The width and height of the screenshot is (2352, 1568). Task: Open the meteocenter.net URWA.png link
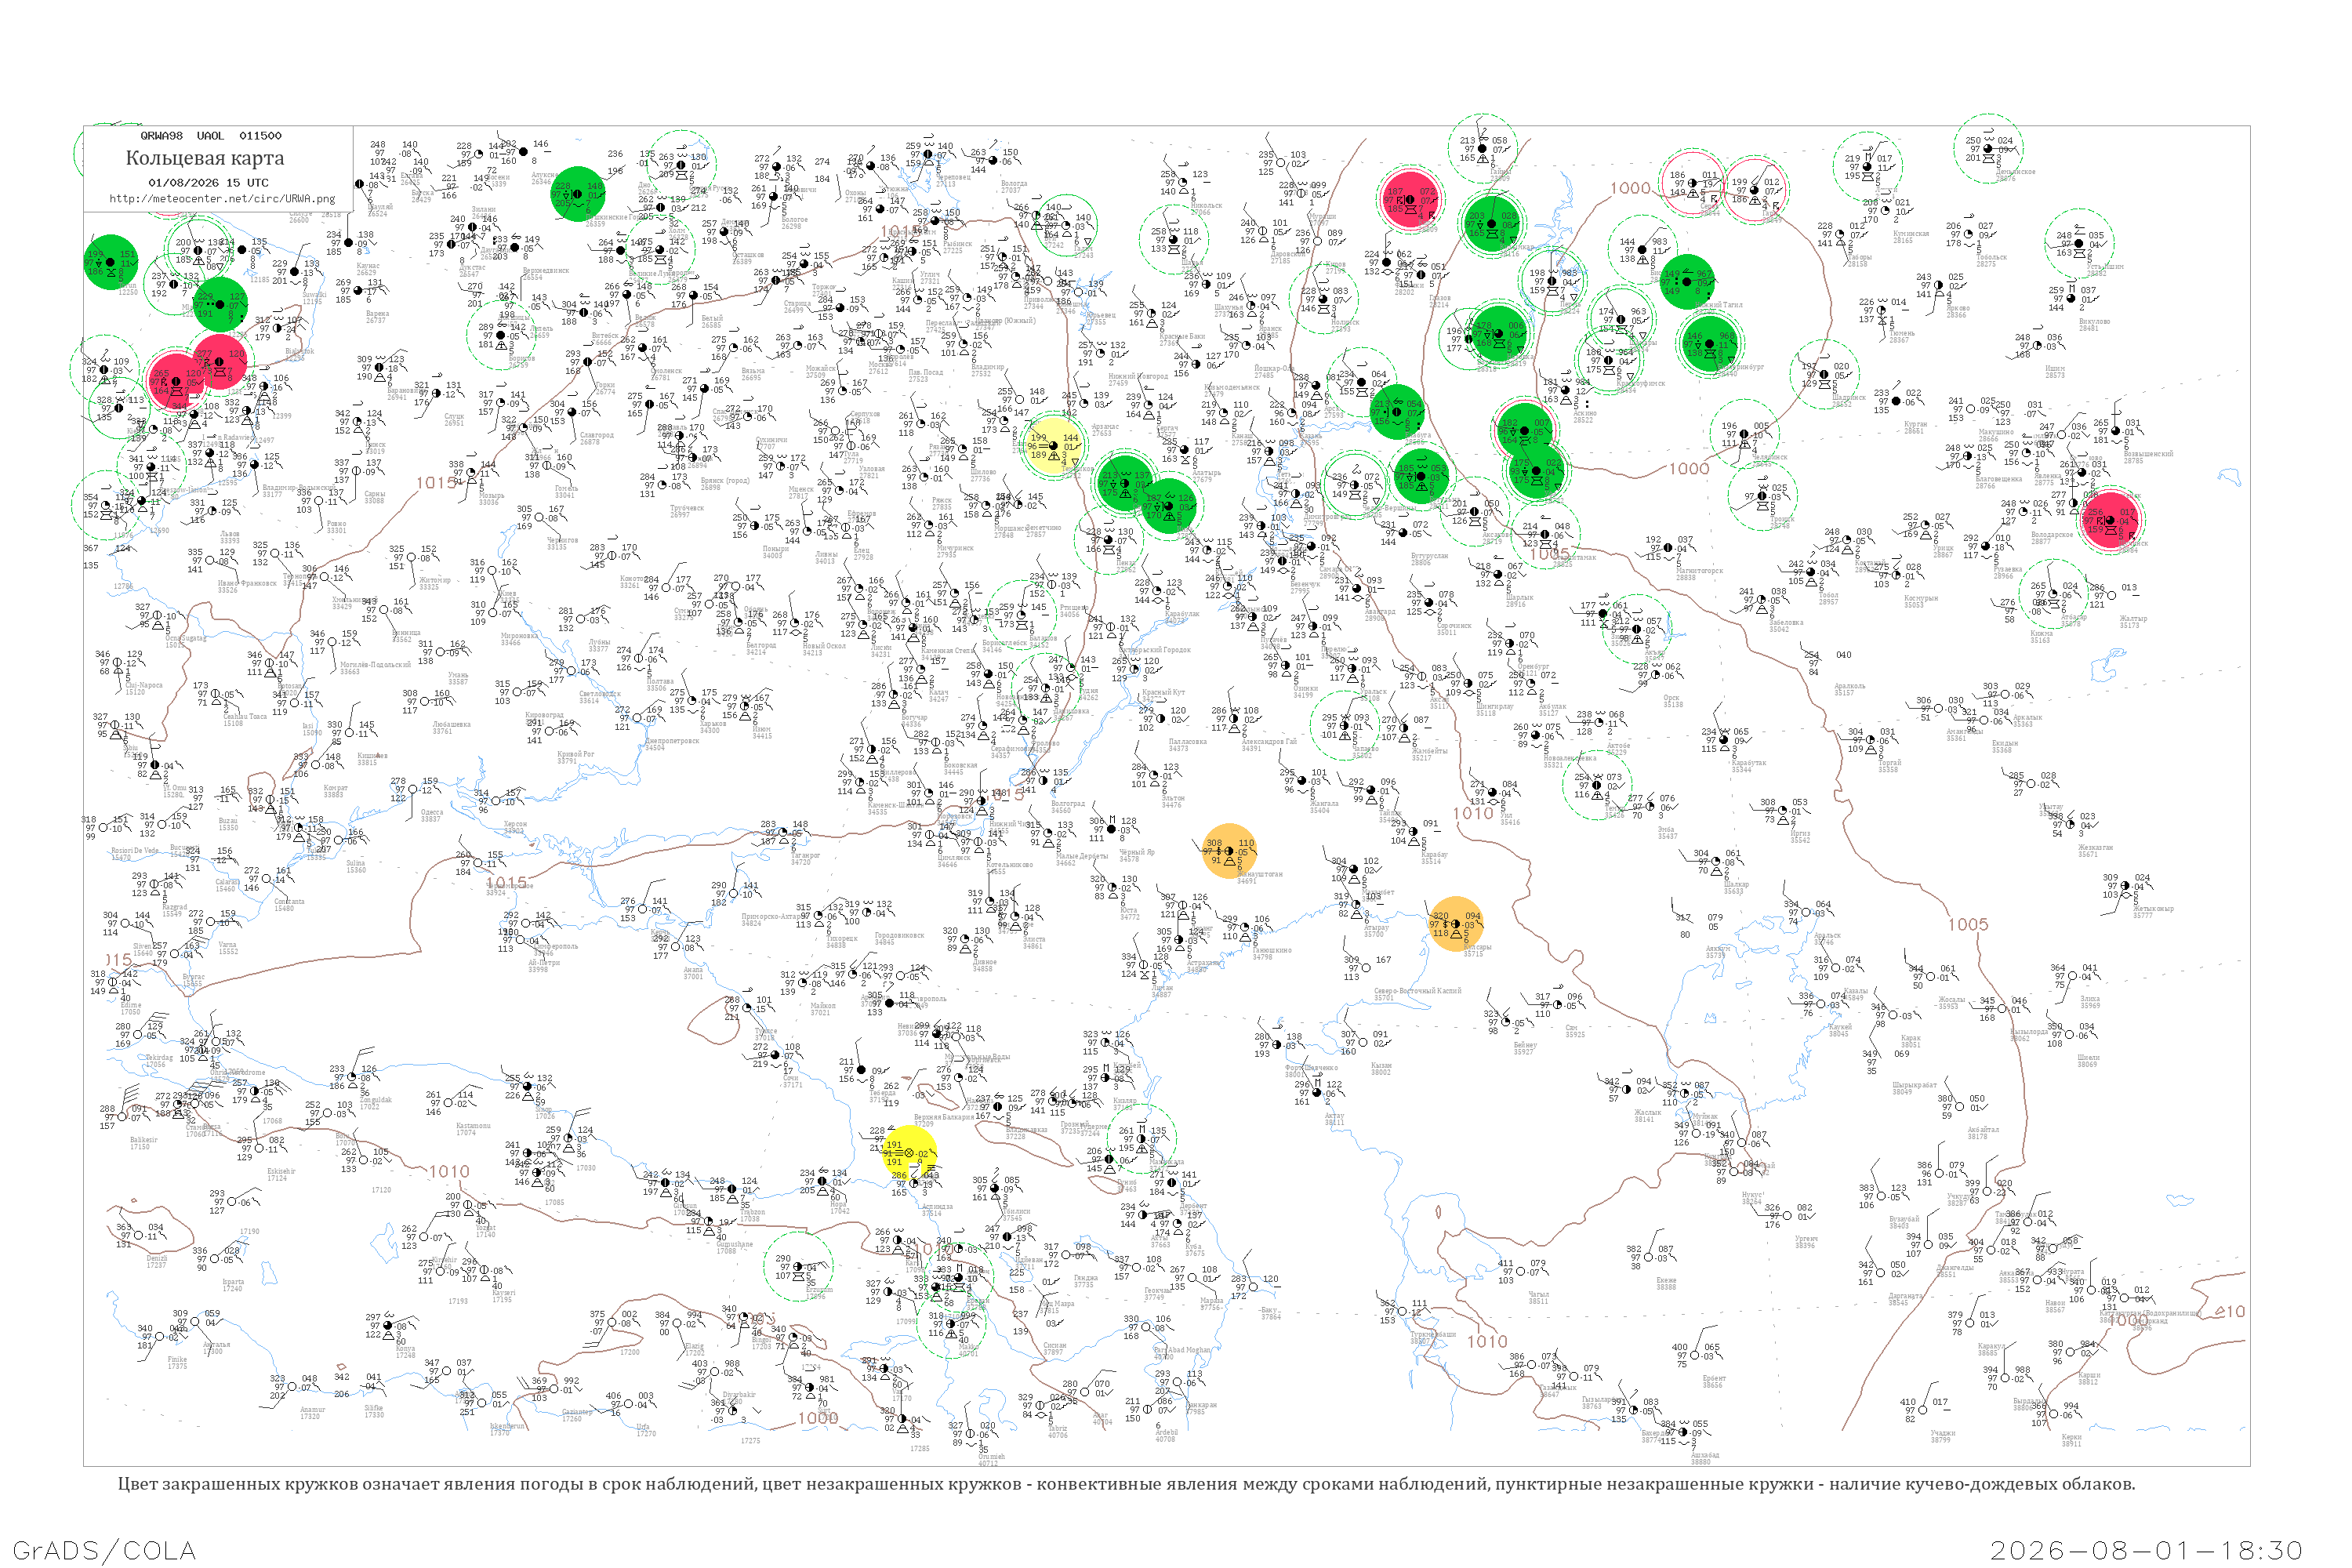tap(222, 199)
